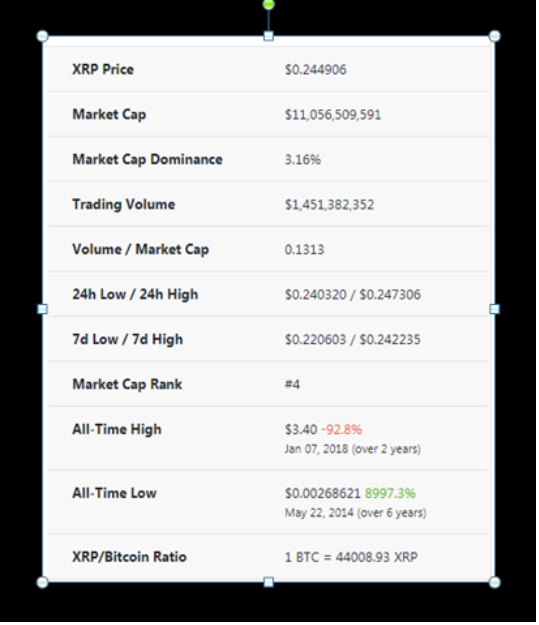Click the Market Cap Rank #4 value
This screenshot has width=539, height=625.
click(292, 385)
